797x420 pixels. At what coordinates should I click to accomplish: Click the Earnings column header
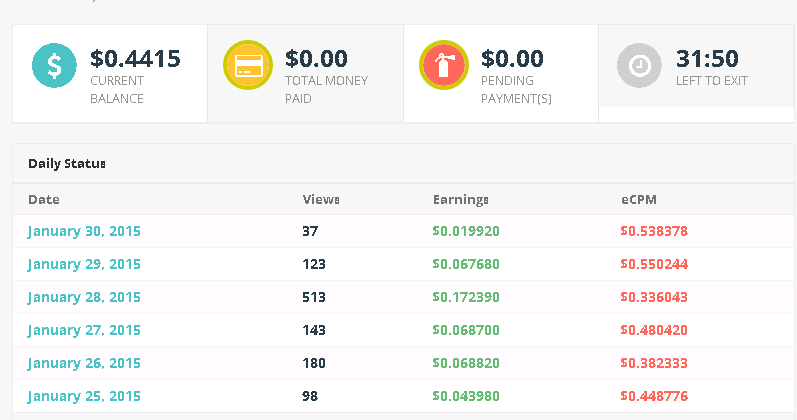pyautogui.click(x=460, y=199)
